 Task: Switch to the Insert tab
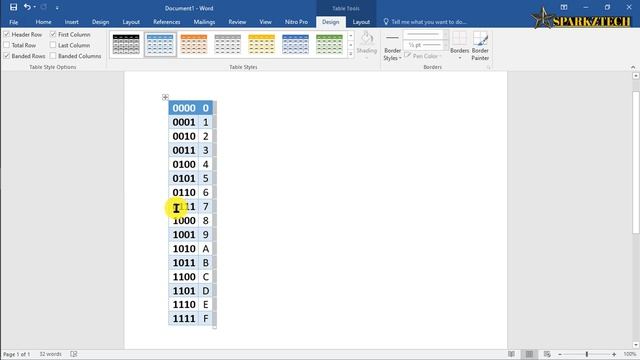[71, 22]
